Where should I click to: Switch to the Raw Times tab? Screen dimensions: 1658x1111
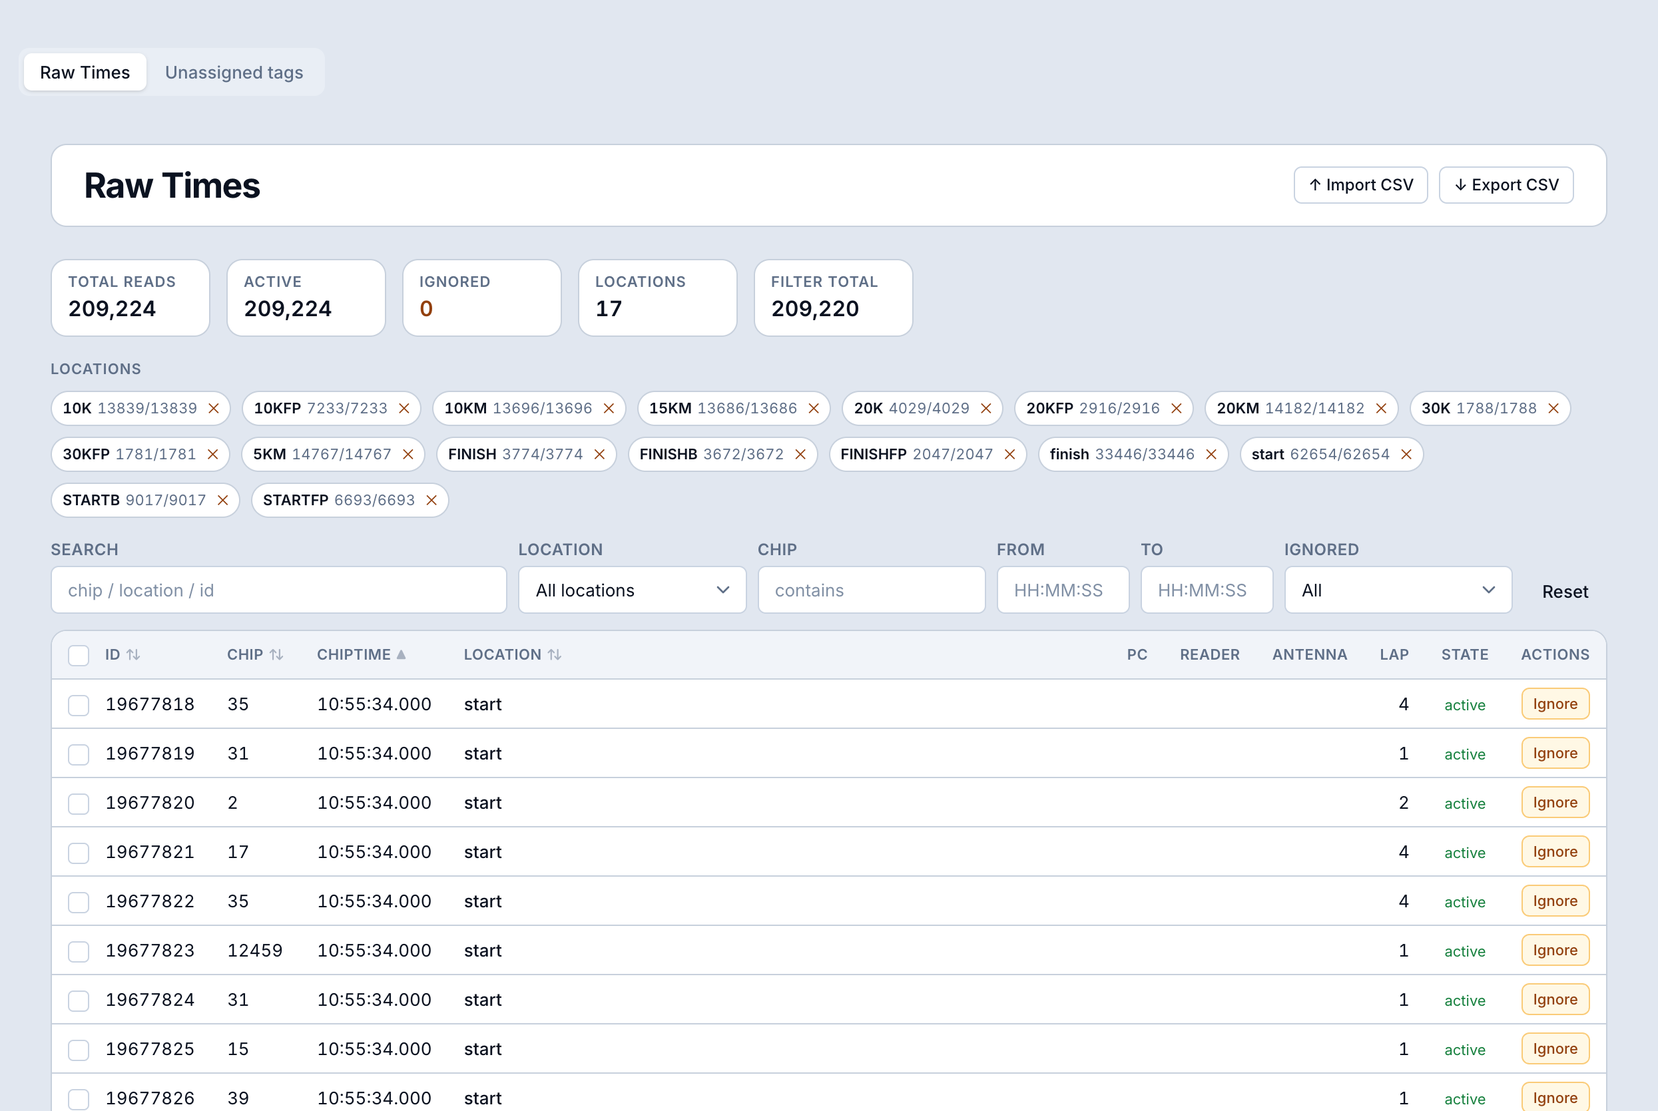click(85, 72)
